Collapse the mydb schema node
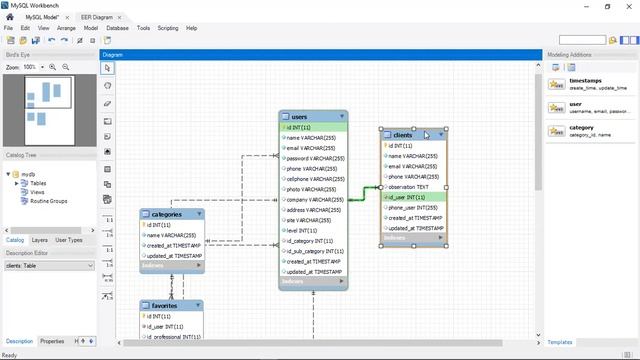The image size is (640, 360). tap(8, 174)
